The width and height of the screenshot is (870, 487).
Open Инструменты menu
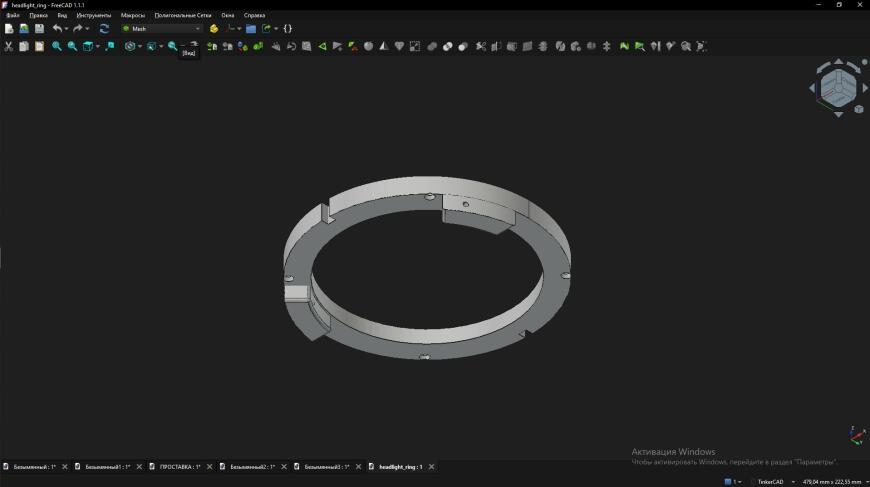(x=94, y=15)
